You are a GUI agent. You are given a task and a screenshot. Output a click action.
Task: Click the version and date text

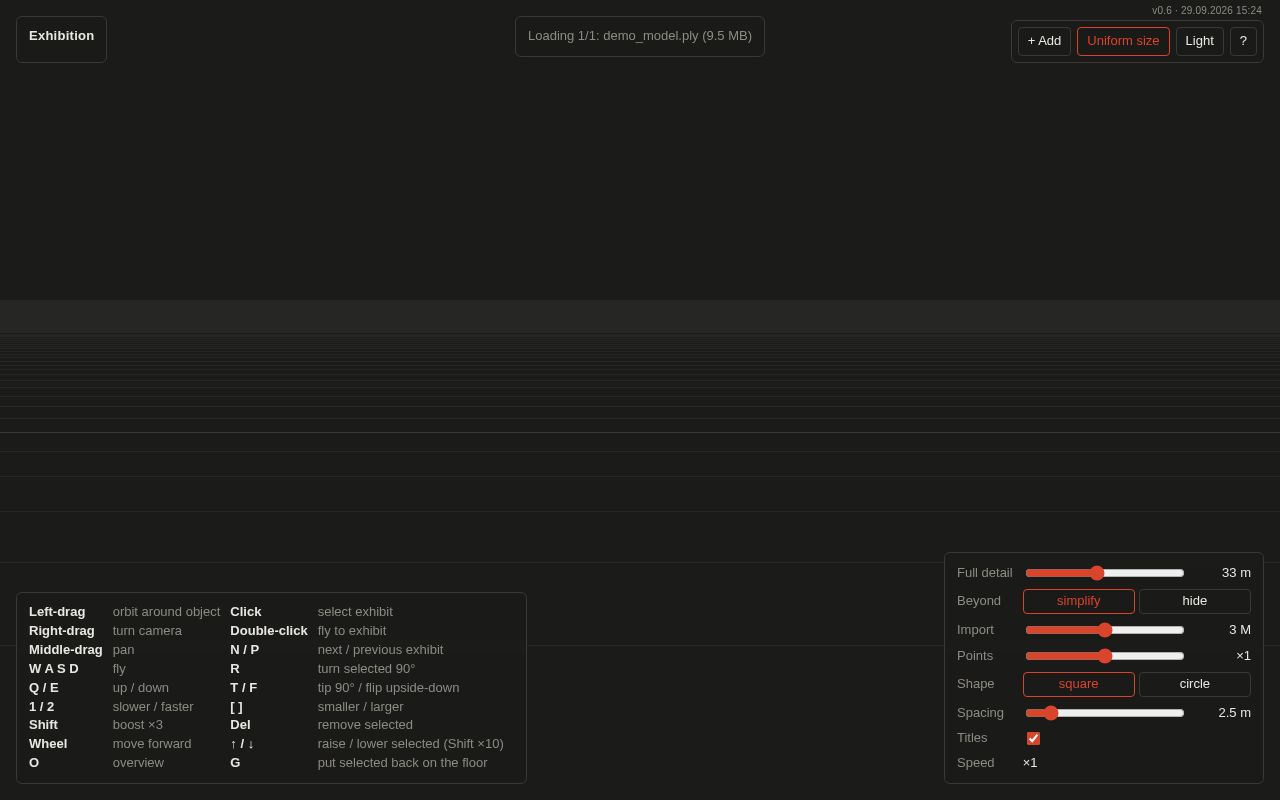coord(1207,10)
